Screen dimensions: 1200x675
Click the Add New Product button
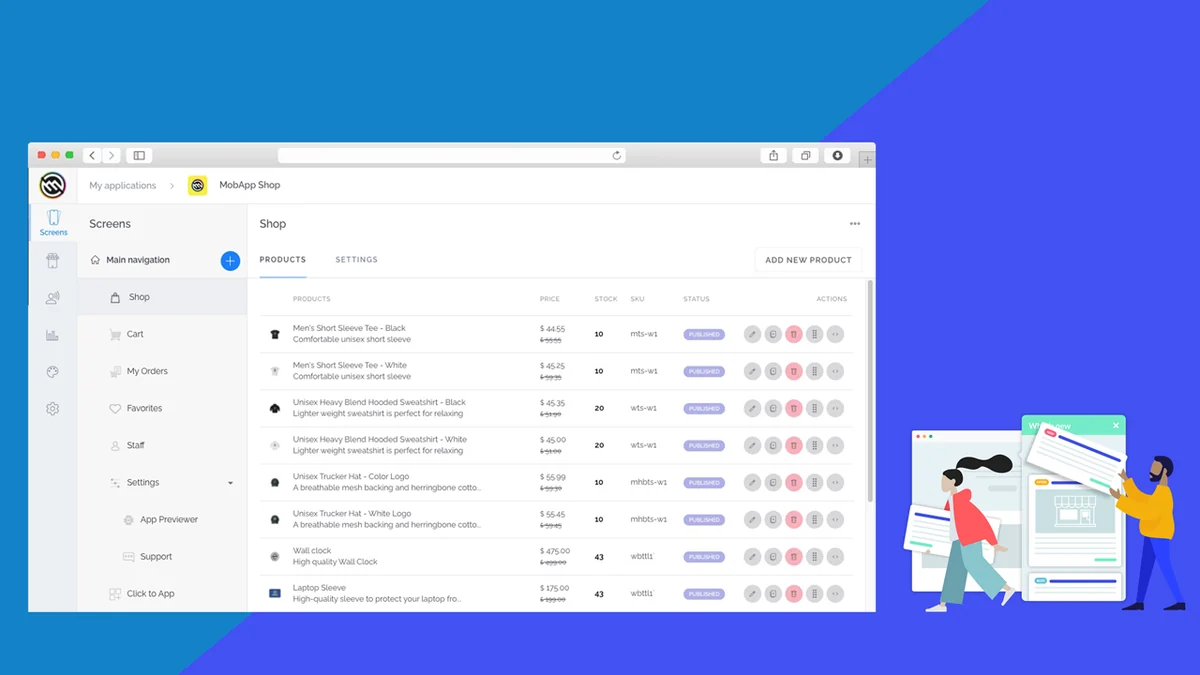pyautogui.click(x=808, y=259)
